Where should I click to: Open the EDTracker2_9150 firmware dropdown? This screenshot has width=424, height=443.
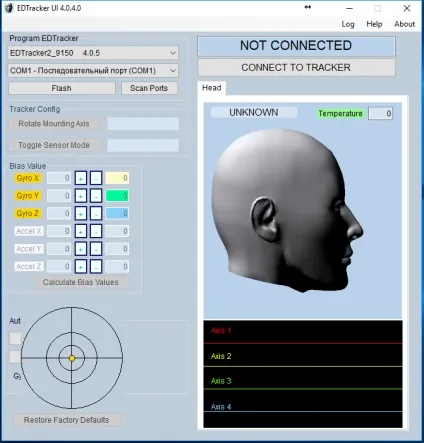point(93,53)
